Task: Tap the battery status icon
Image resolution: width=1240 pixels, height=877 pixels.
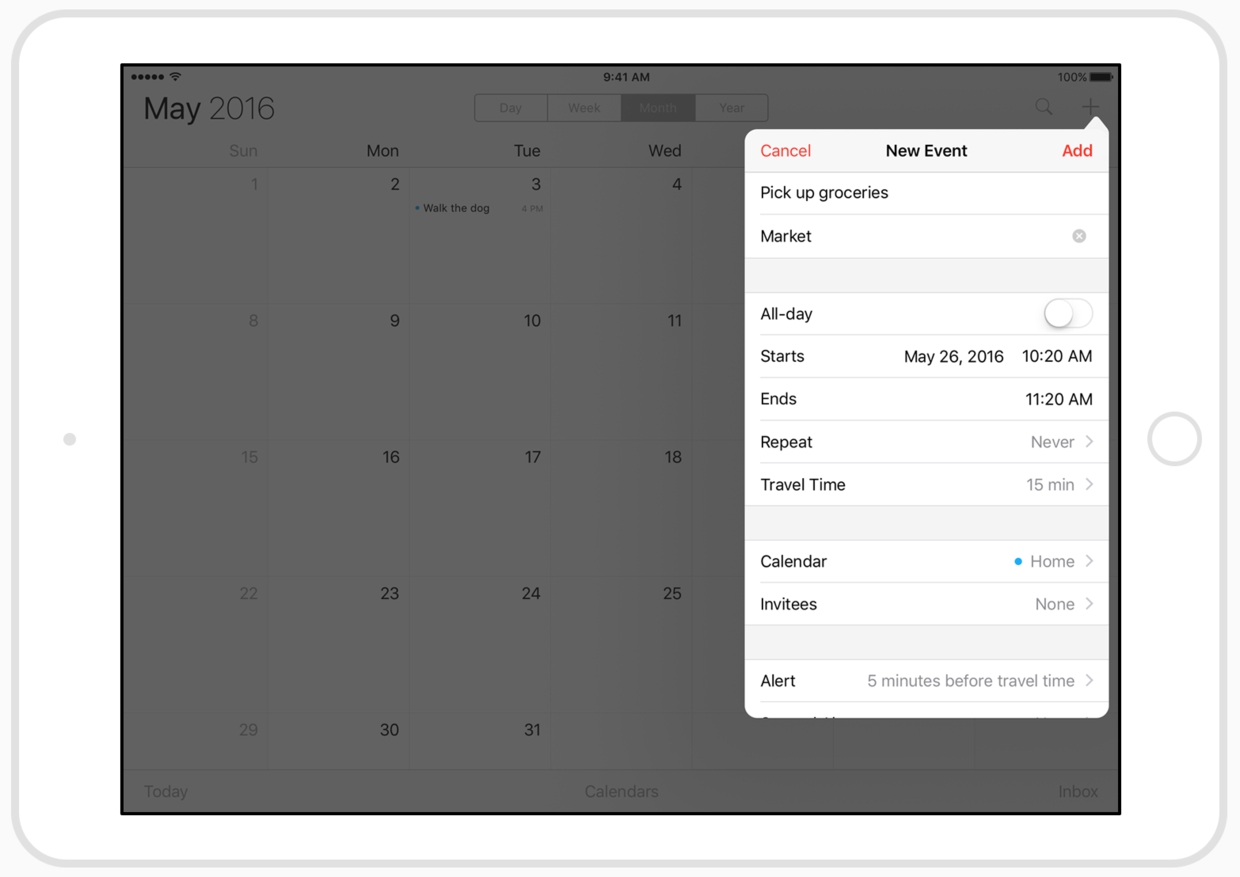Action: point(1101,77)
